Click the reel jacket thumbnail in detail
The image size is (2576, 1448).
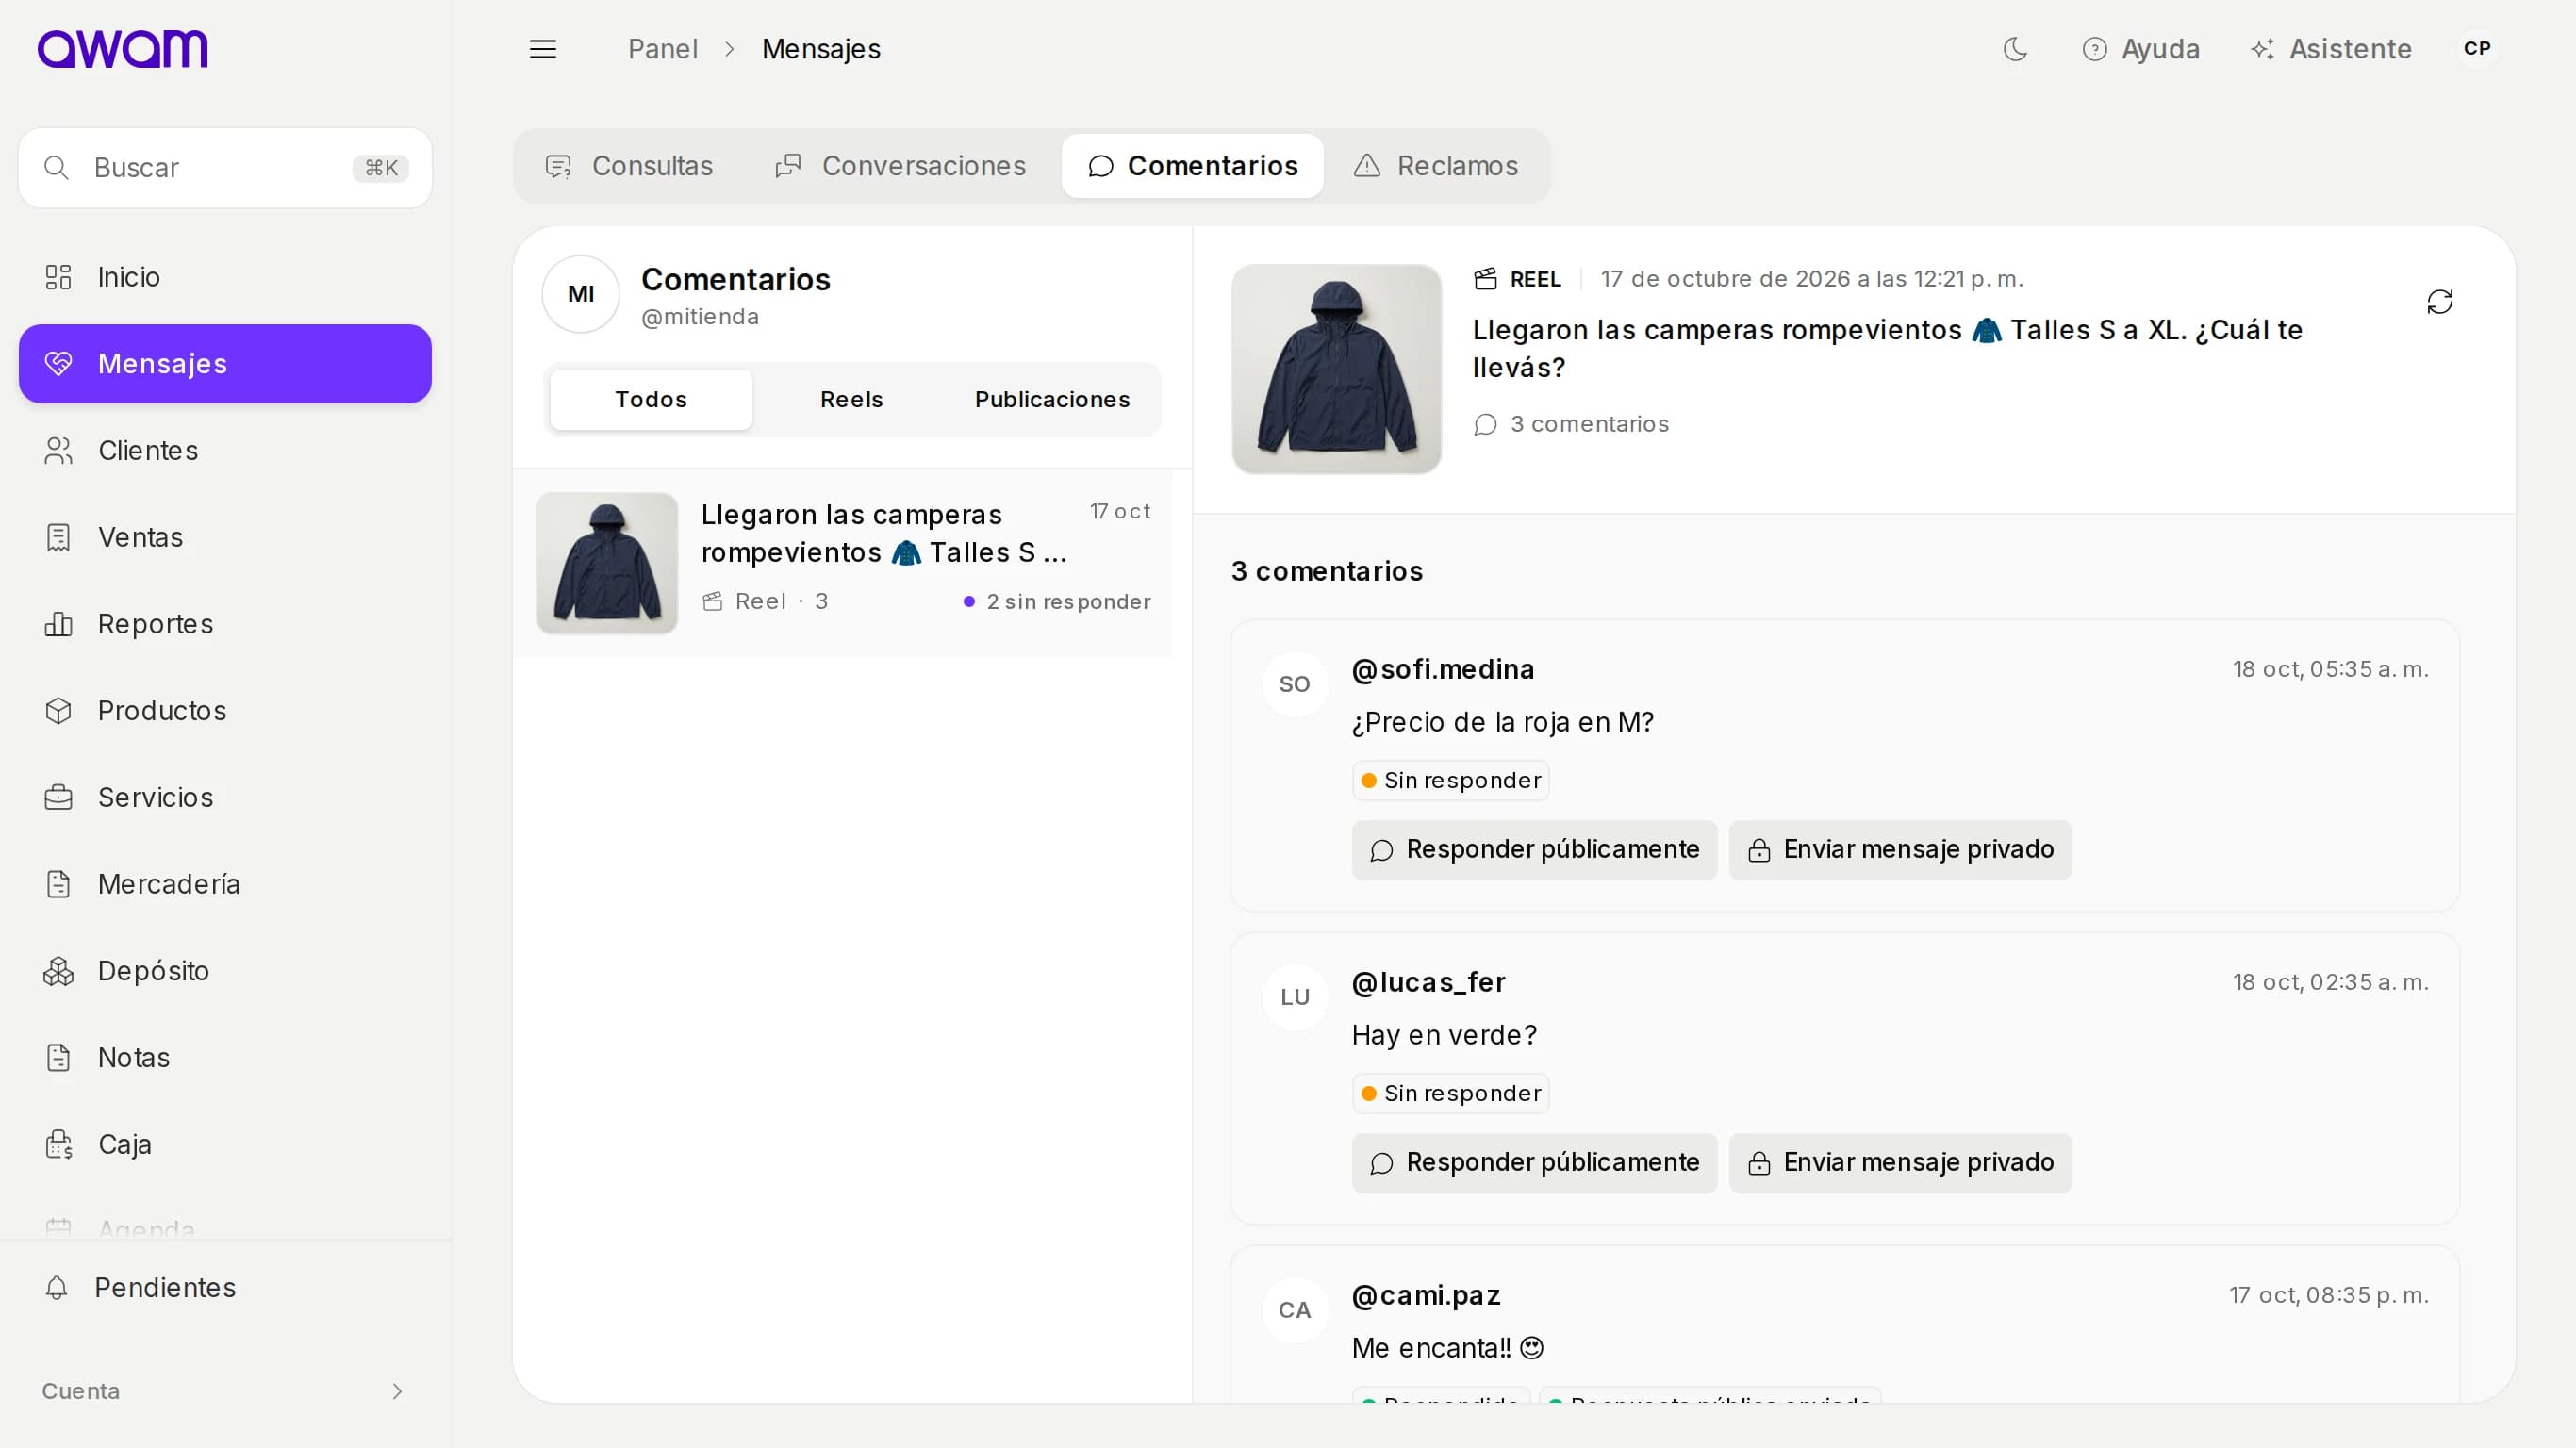(x=1337, y=369)
